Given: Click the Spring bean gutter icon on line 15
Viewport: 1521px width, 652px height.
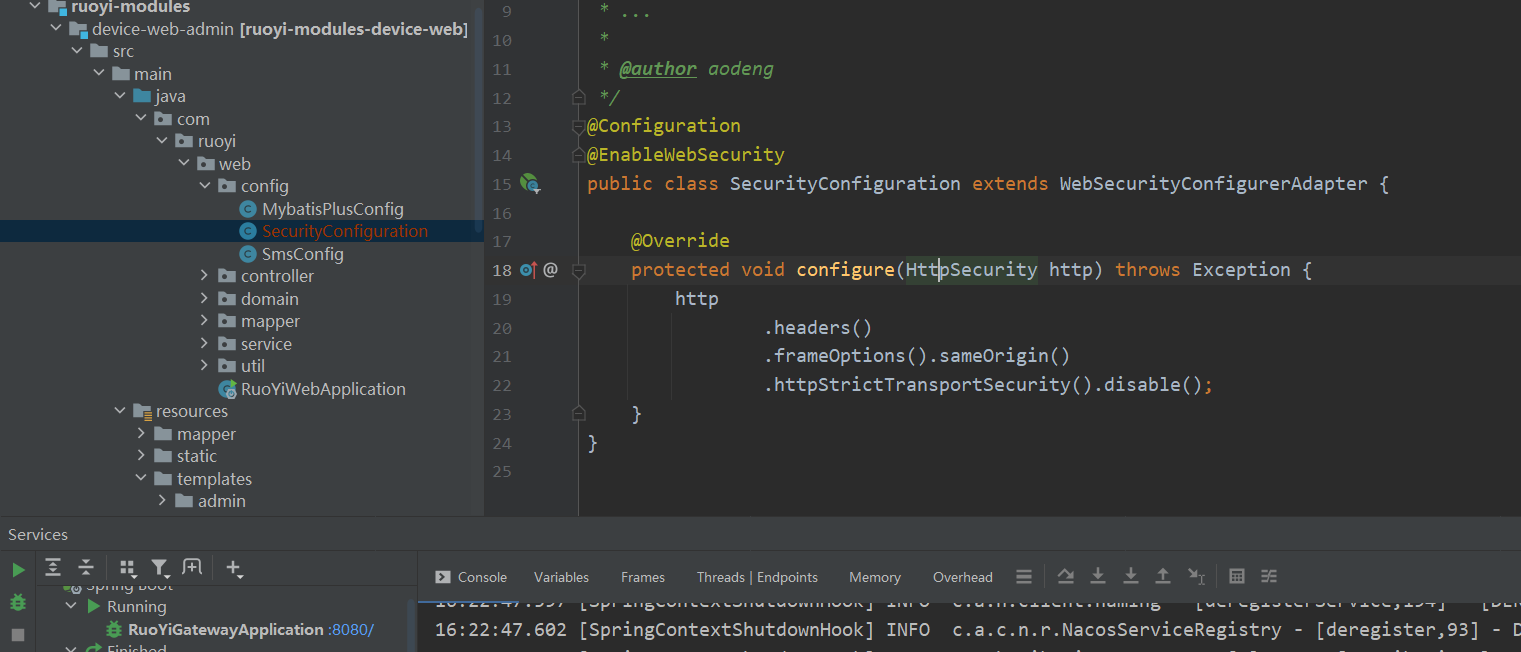Looking at the screenshot, I should pyautogui.click(x=530, y=184).
